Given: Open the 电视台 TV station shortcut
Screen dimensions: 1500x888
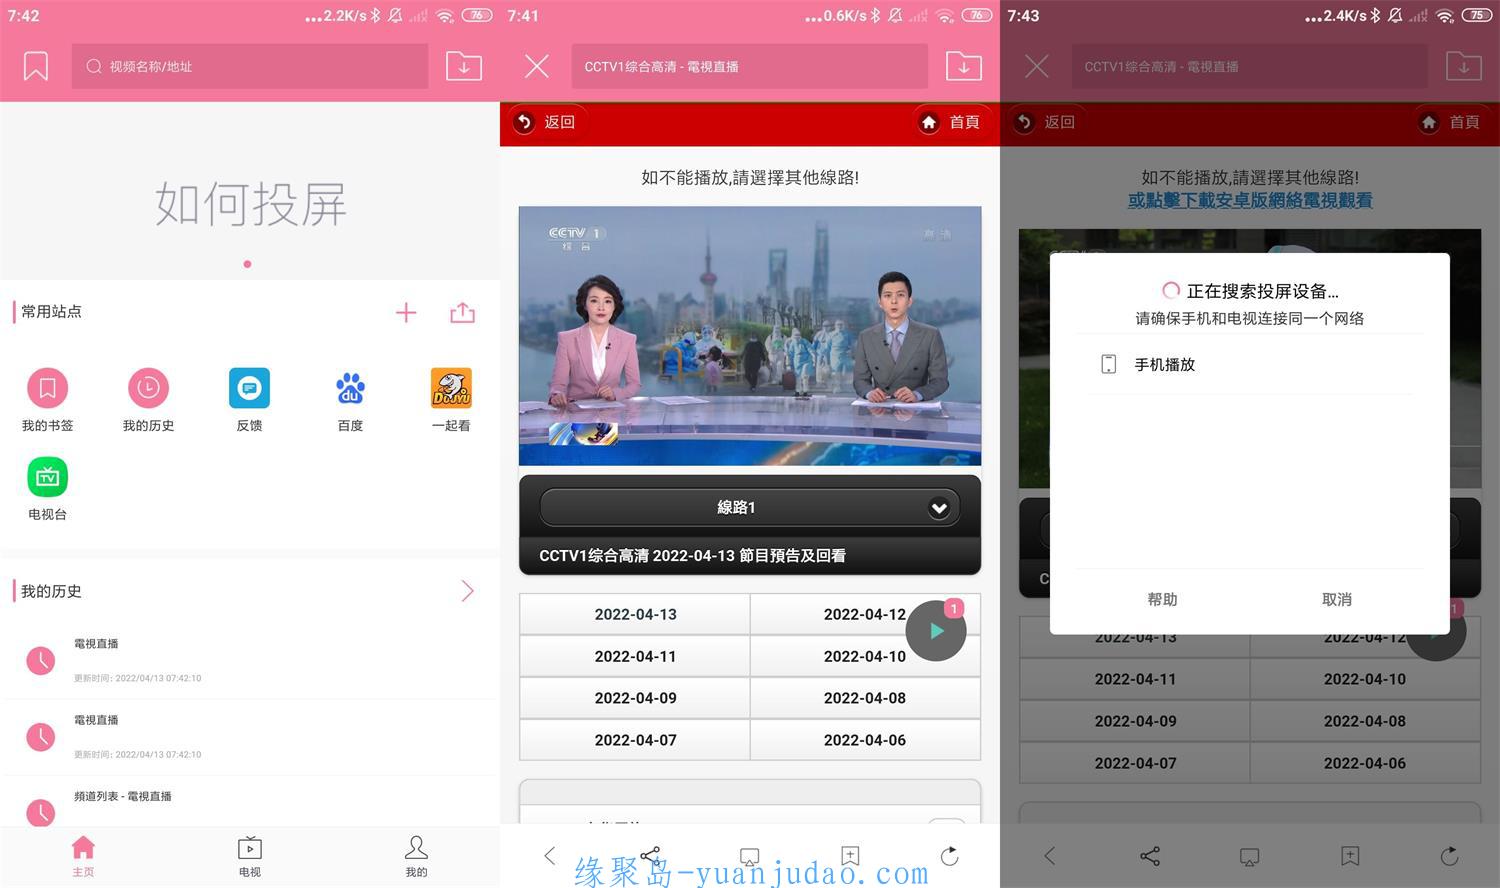Looking at the screenshot, I should point(47,477).
